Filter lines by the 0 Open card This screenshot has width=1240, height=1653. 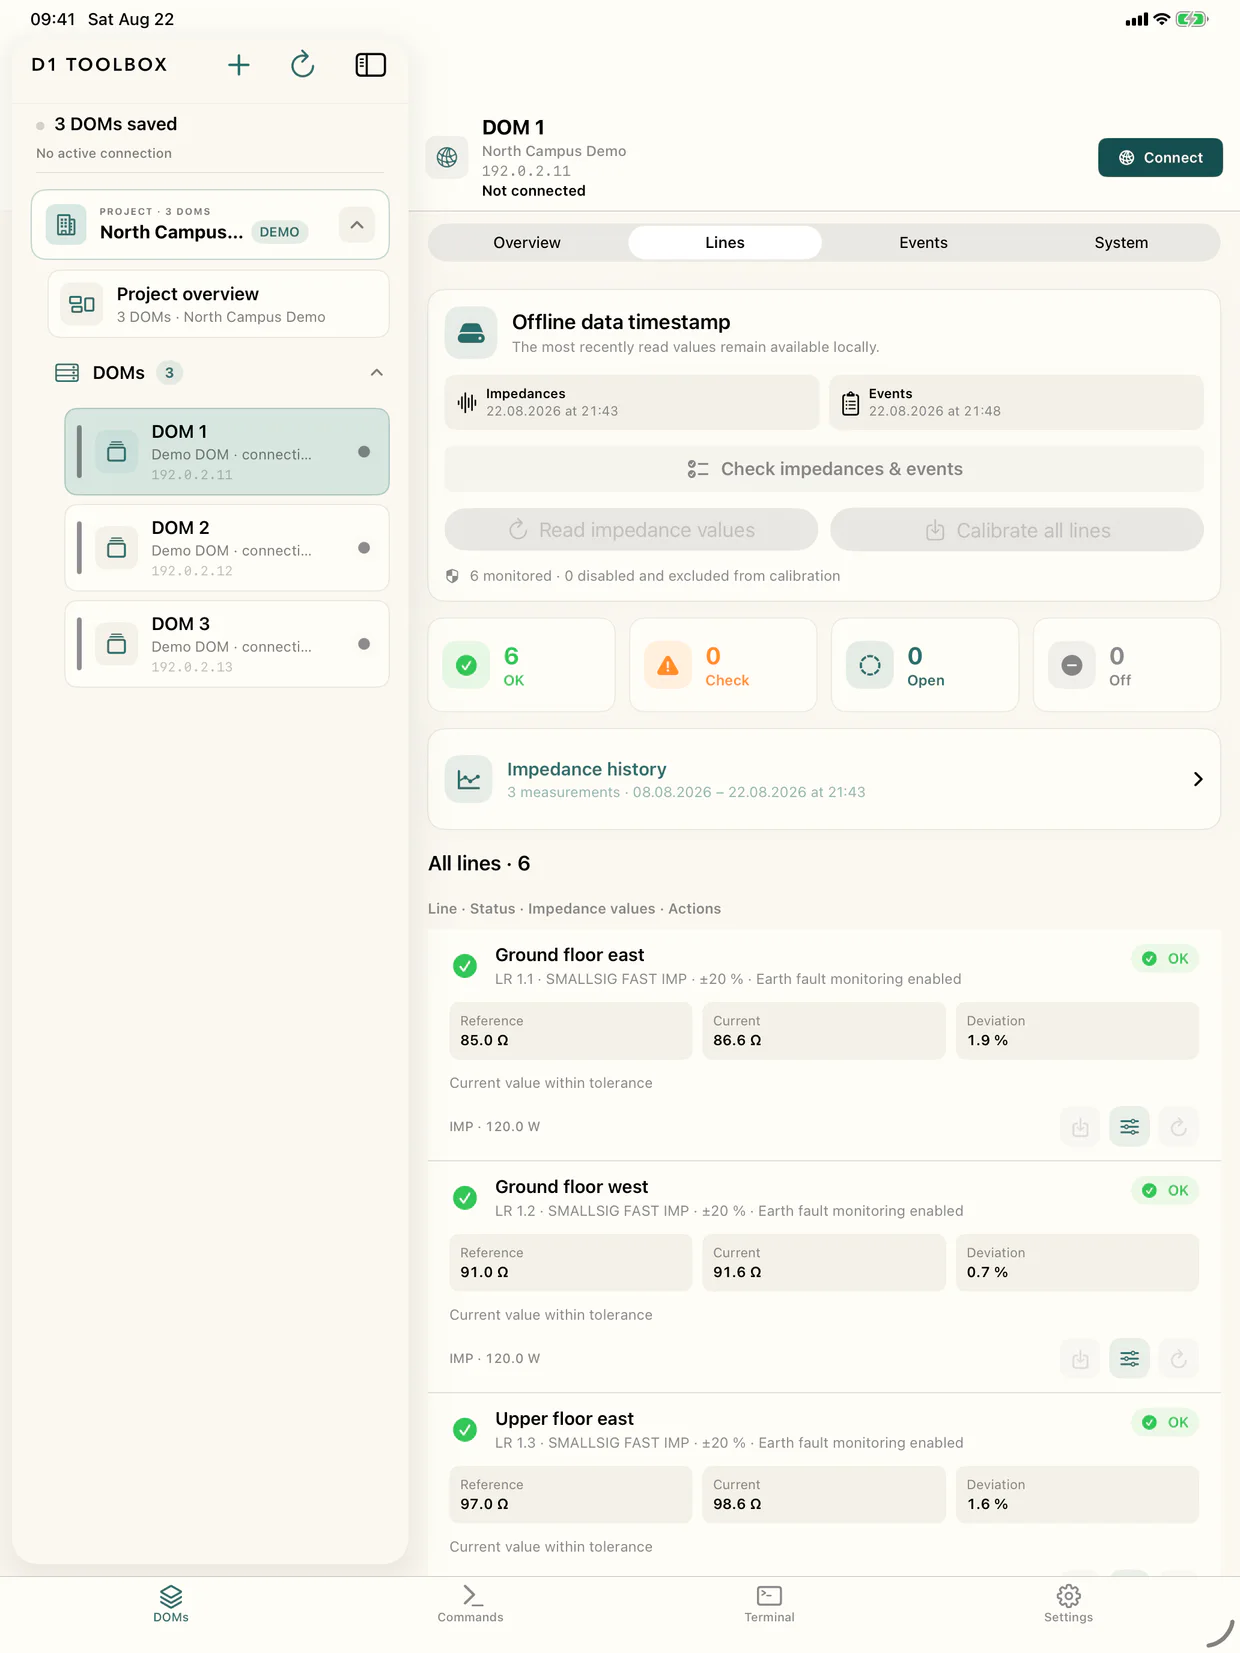925,665
